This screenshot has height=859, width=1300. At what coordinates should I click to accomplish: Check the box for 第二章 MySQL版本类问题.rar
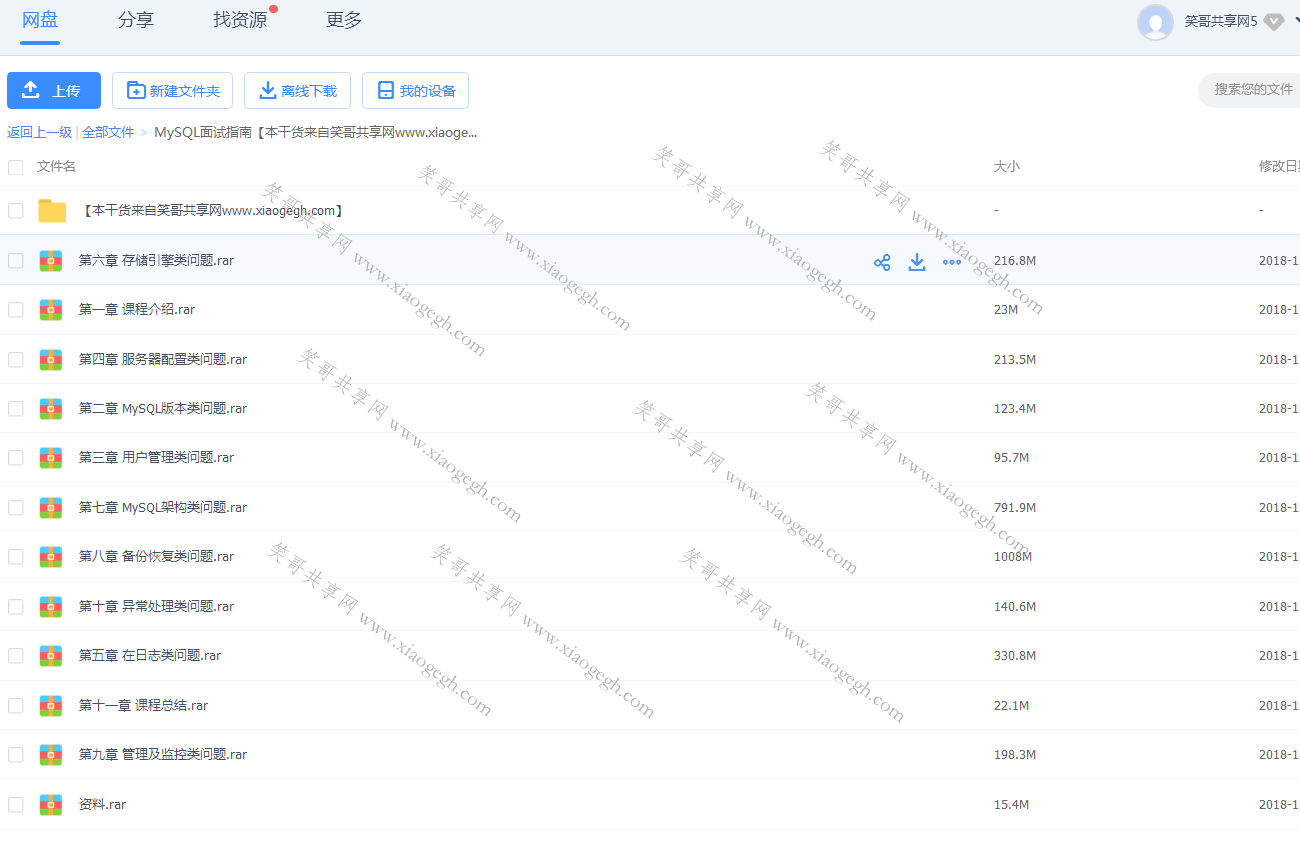click(15, 408)
